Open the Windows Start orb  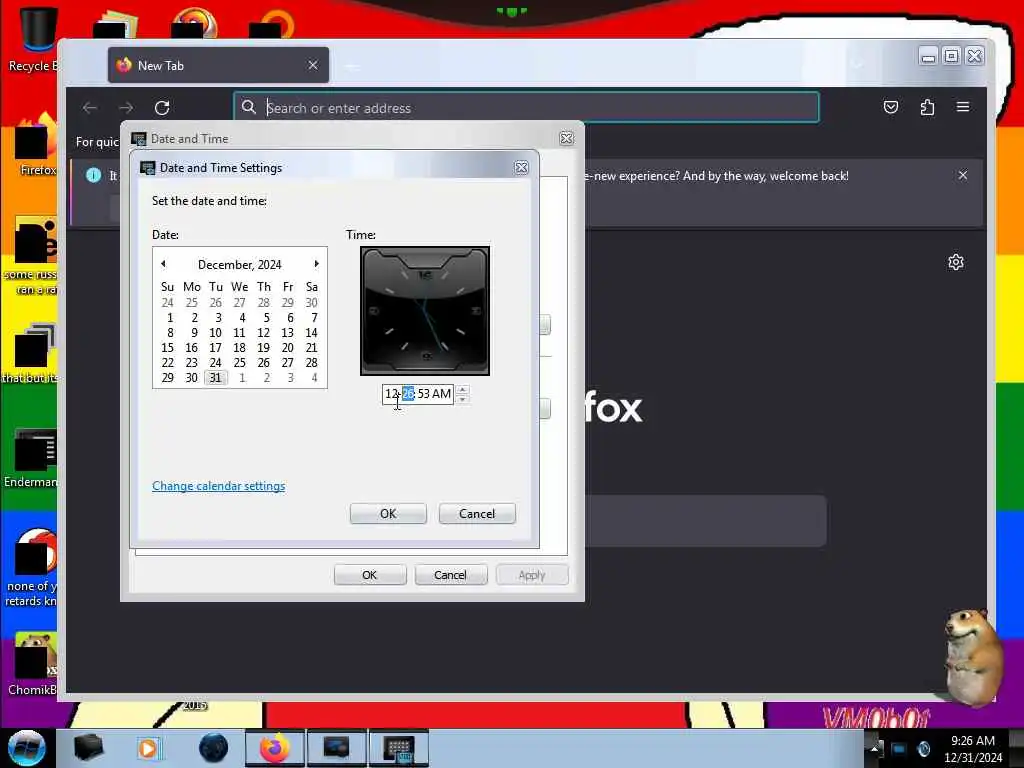click(x=26, y=748)
